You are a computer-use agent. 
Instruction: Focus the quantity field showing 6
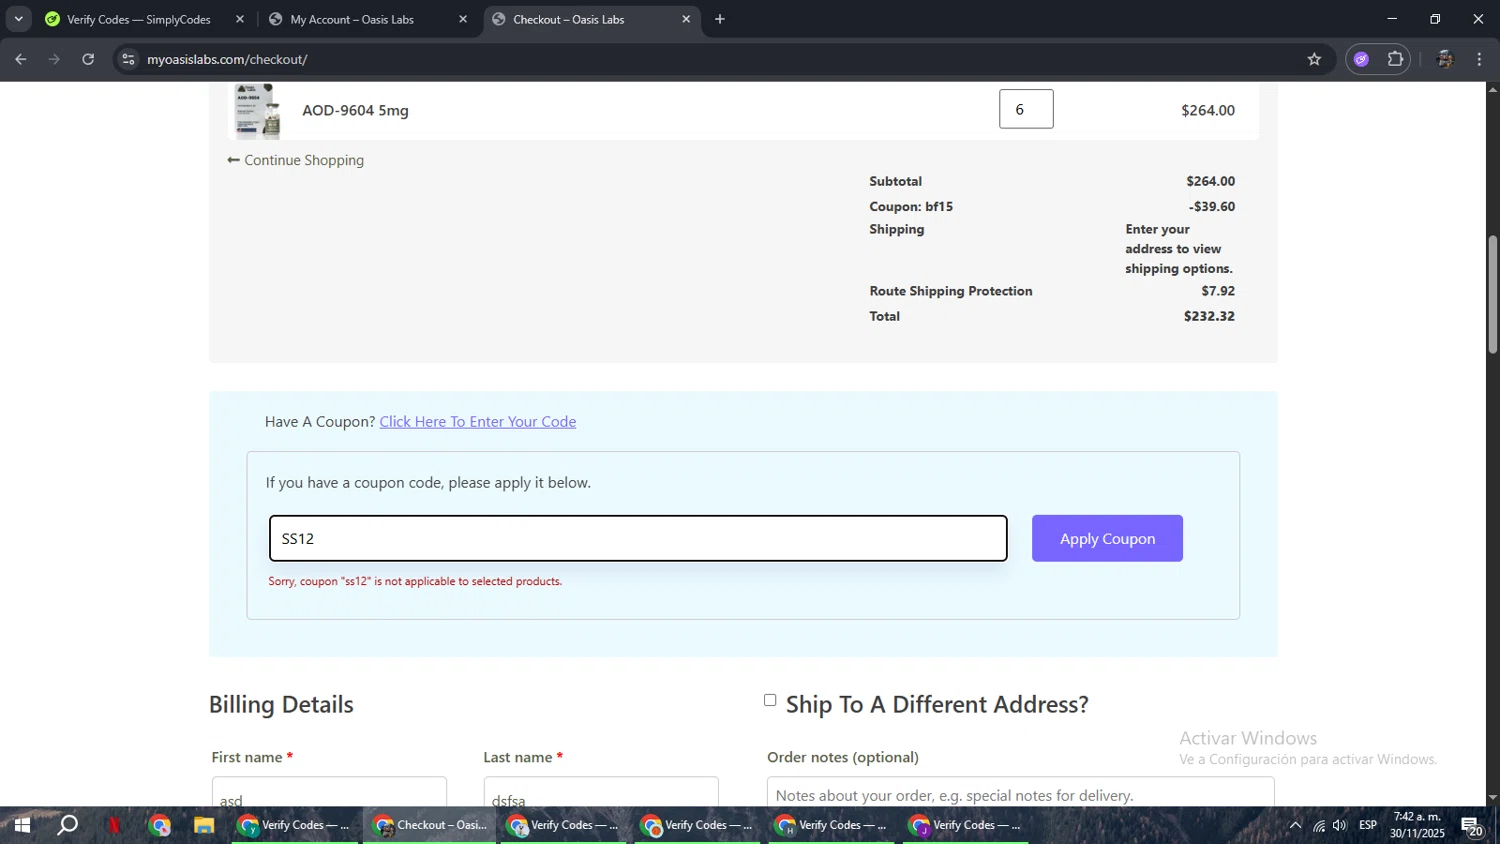click(x=1026, y=109)
